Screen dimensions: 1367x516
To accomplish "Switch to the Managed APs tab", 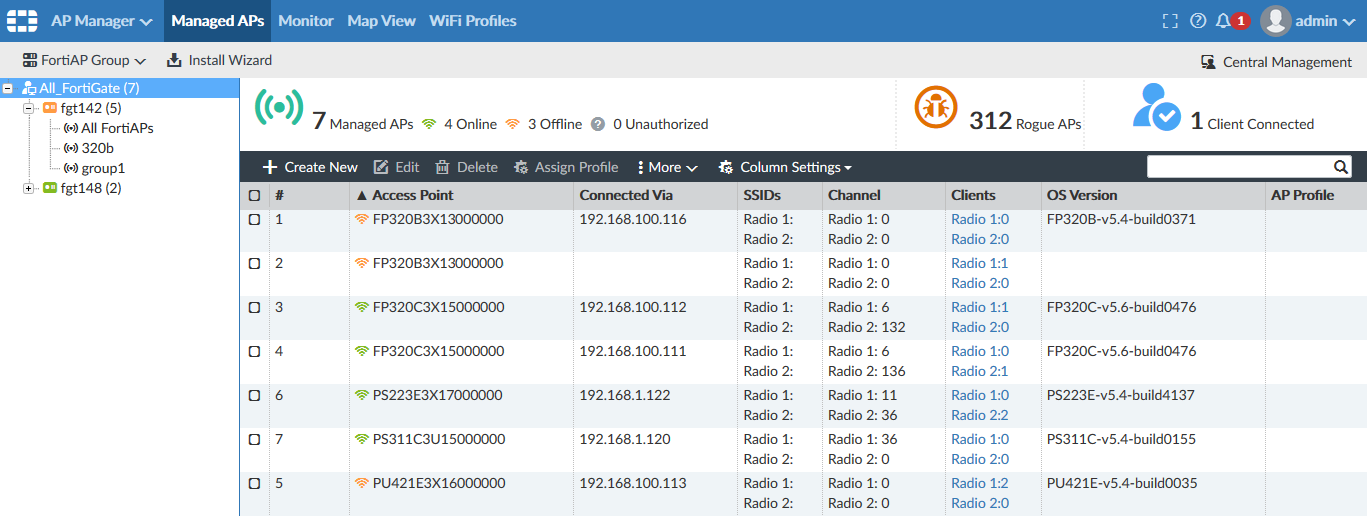I will point(218,21).
